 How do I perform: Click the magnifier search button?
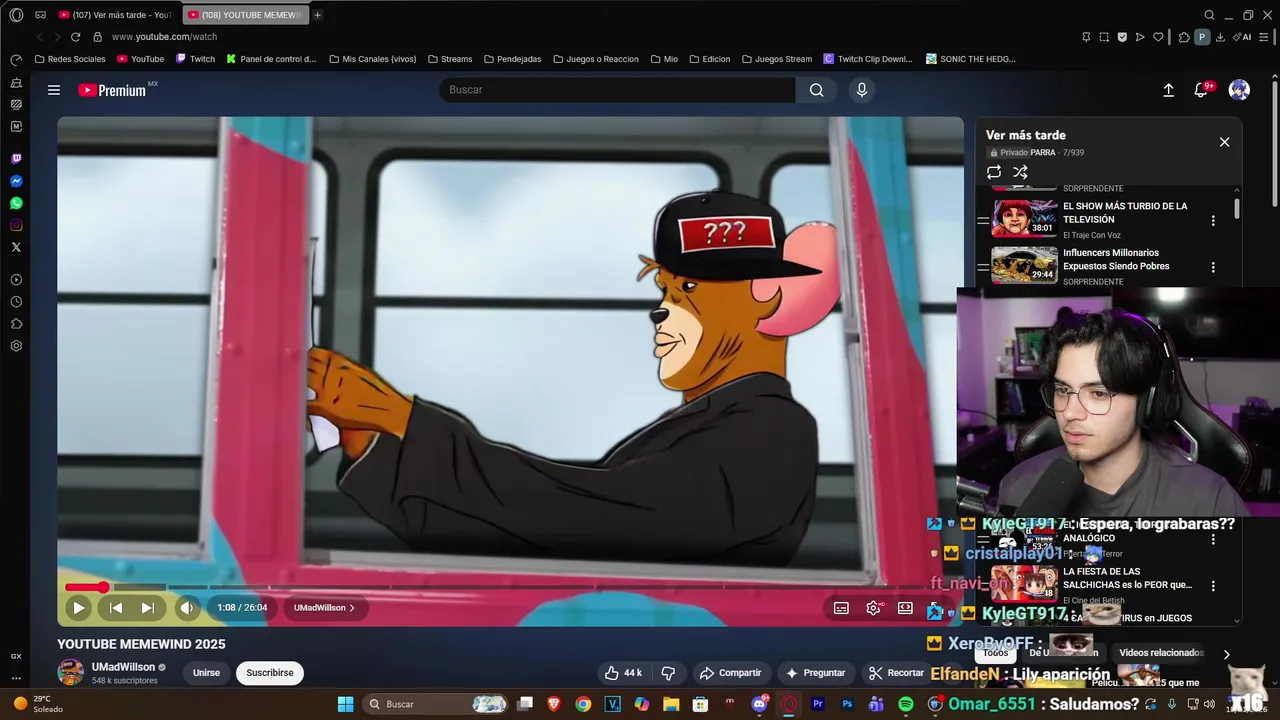point(817,90)
